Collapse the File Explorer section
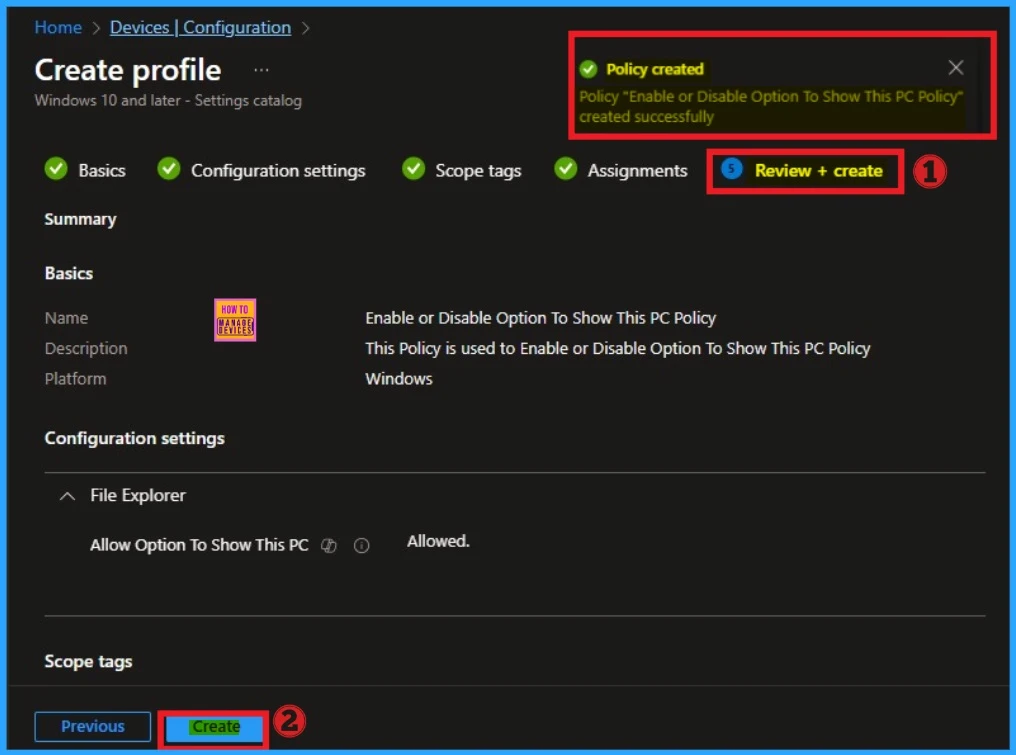1016x755 pixels. click(x=67, y=496)
